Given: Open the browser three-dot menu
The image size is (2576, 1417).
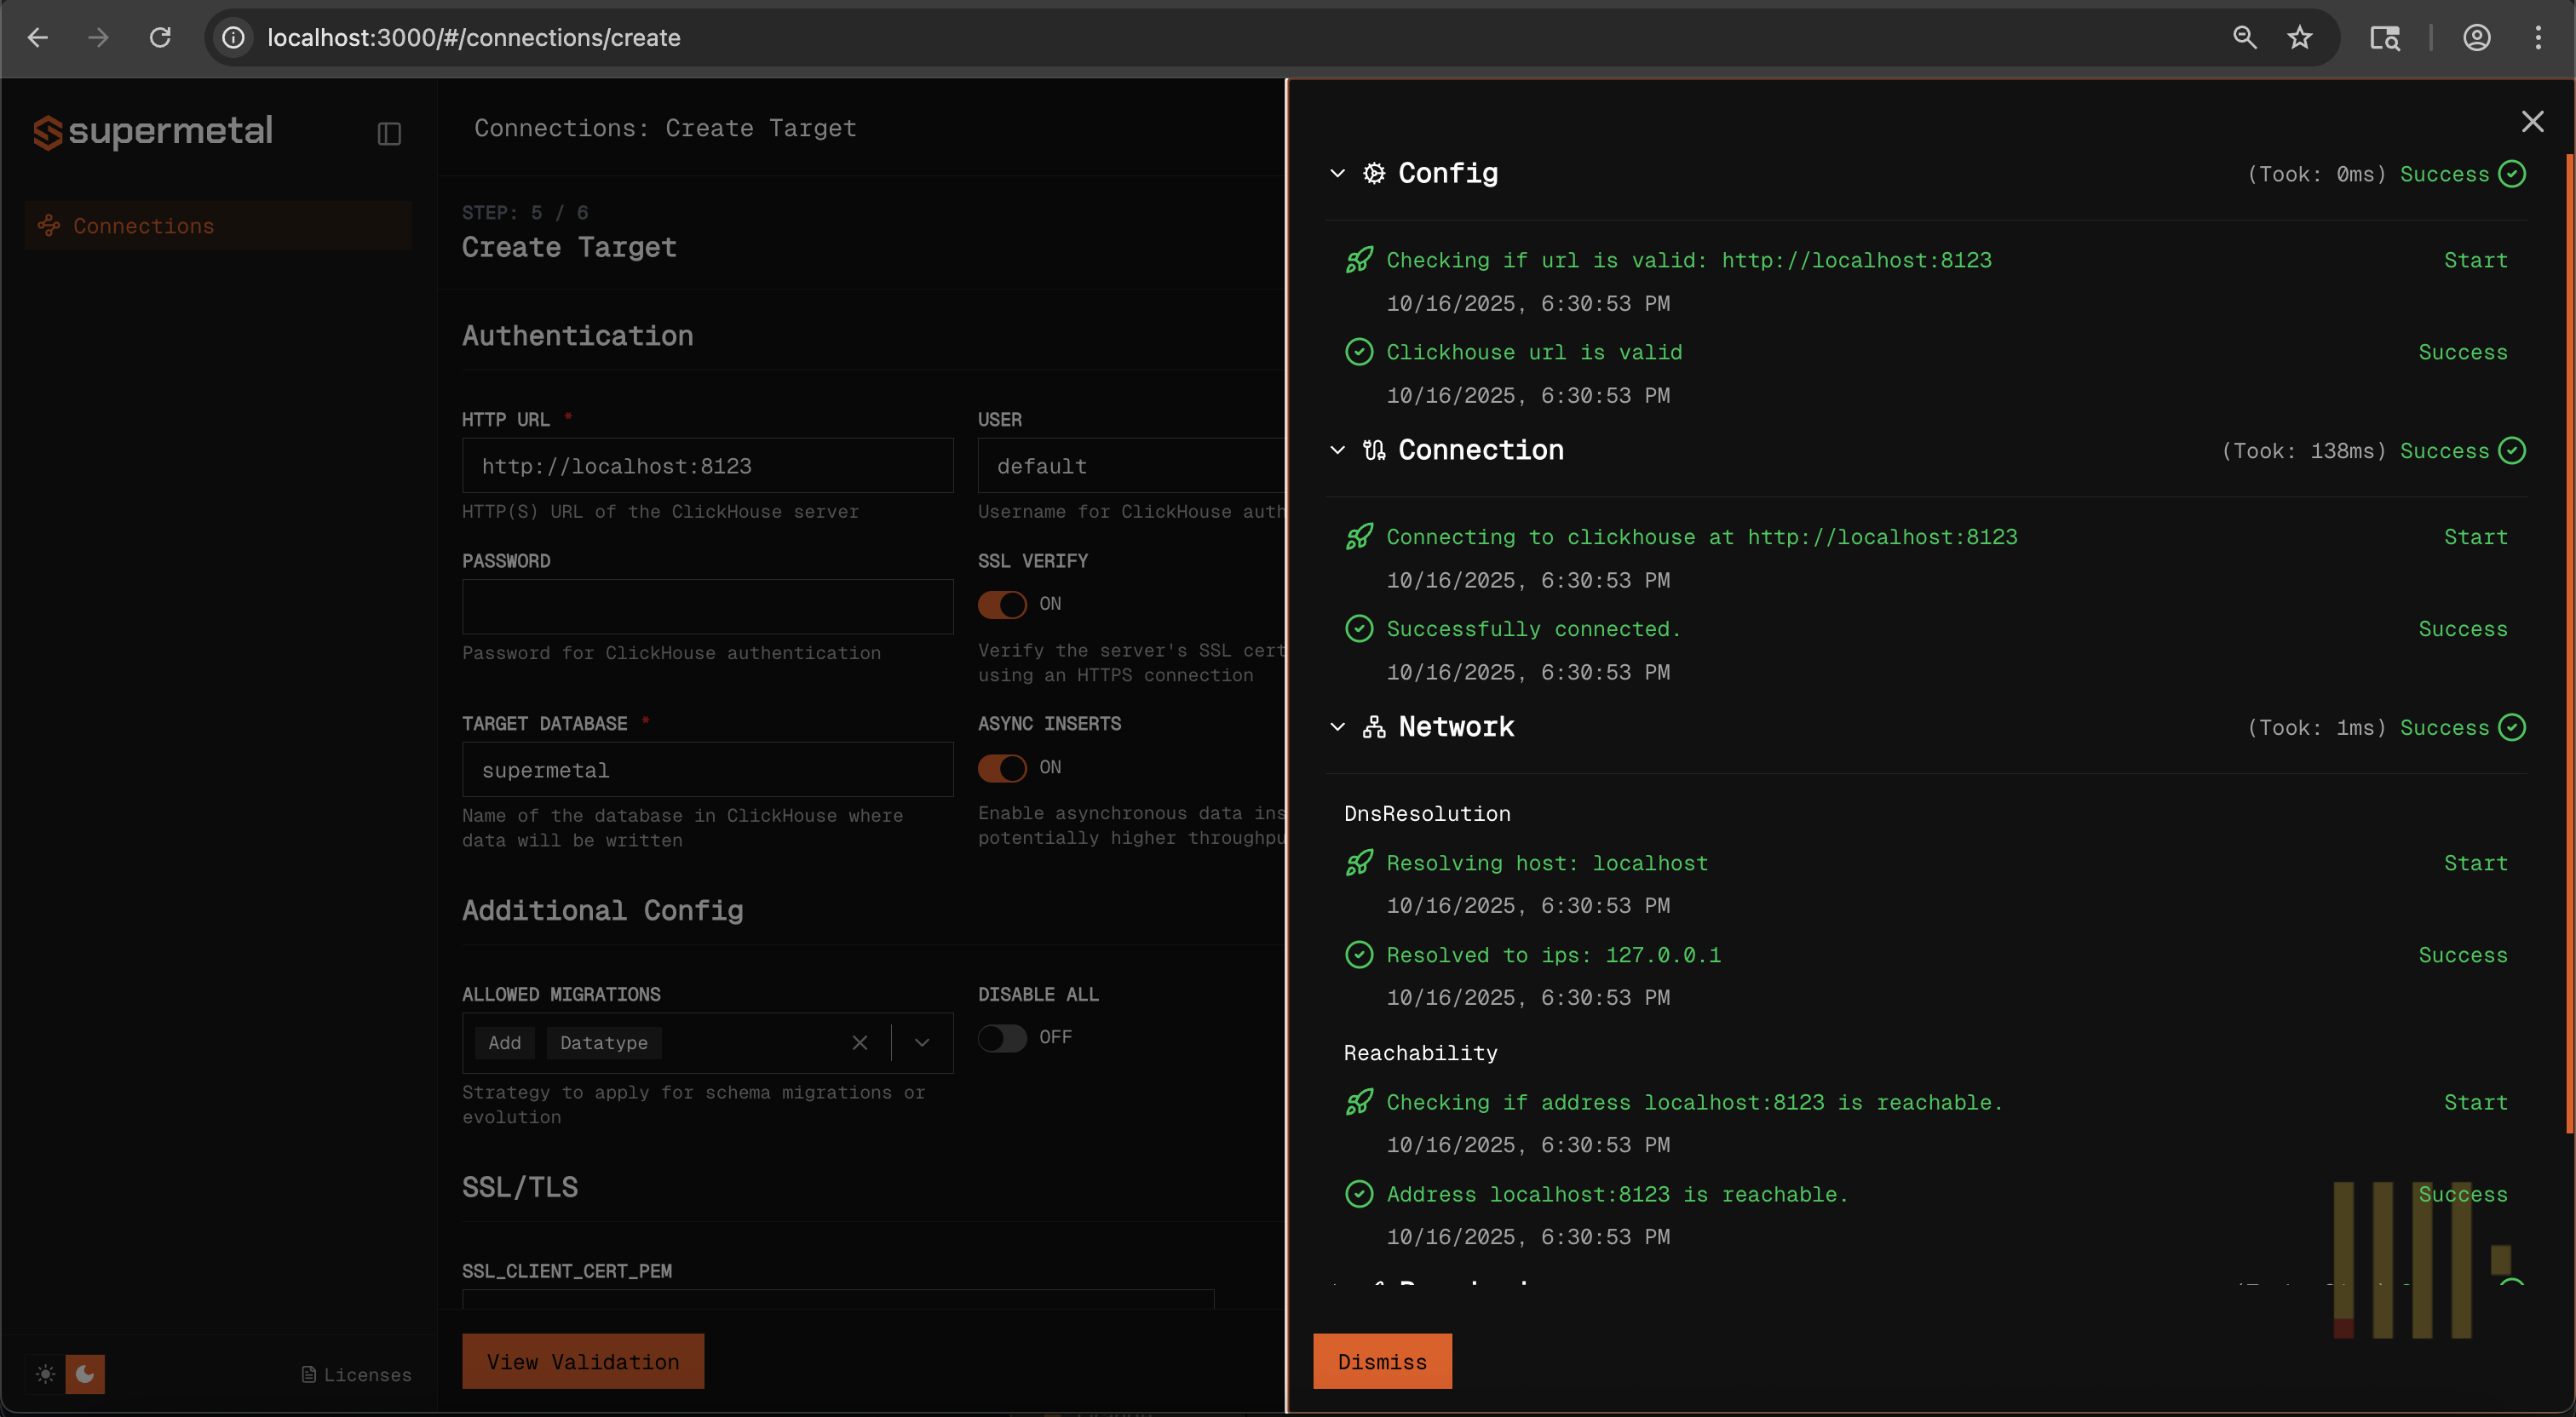Looking at the screenshot, I should coord(2541,37).
